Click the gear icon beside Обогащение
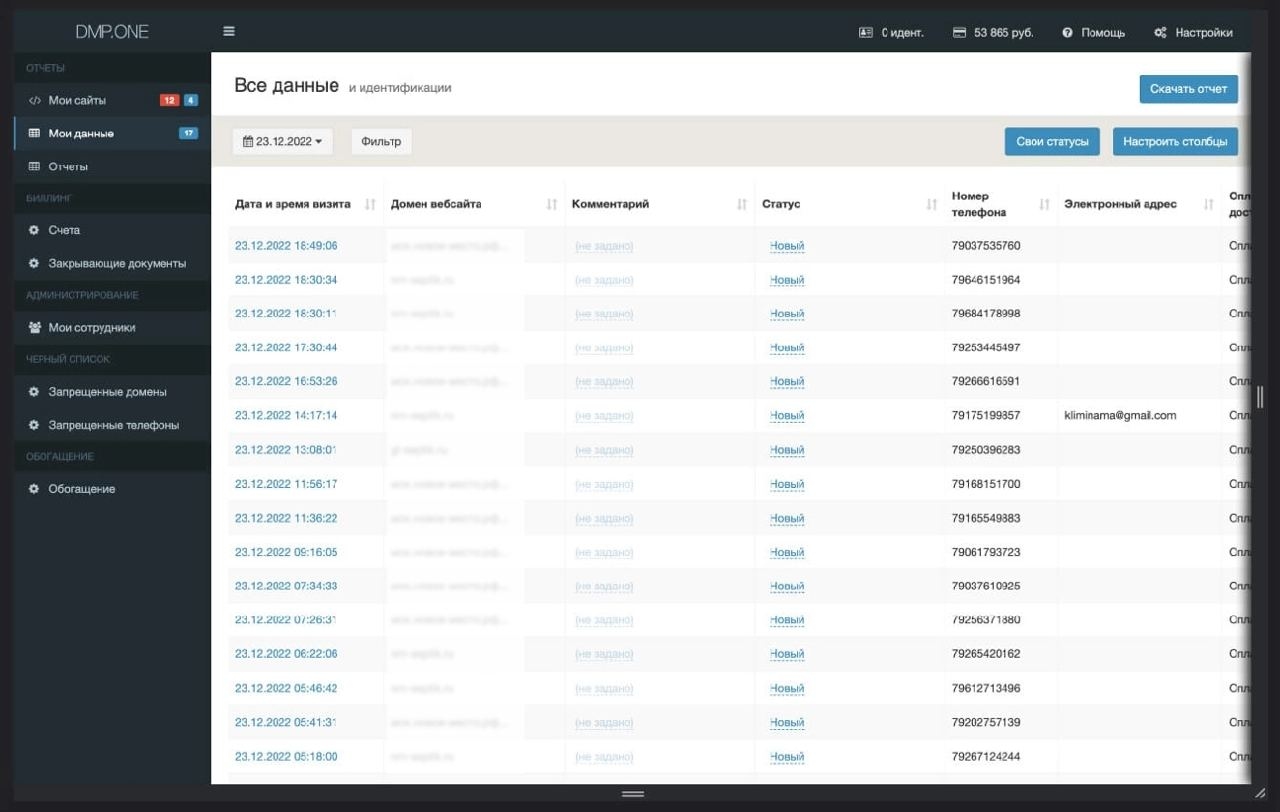Viewport: 1280px width, 812px height. click(34, 489)
